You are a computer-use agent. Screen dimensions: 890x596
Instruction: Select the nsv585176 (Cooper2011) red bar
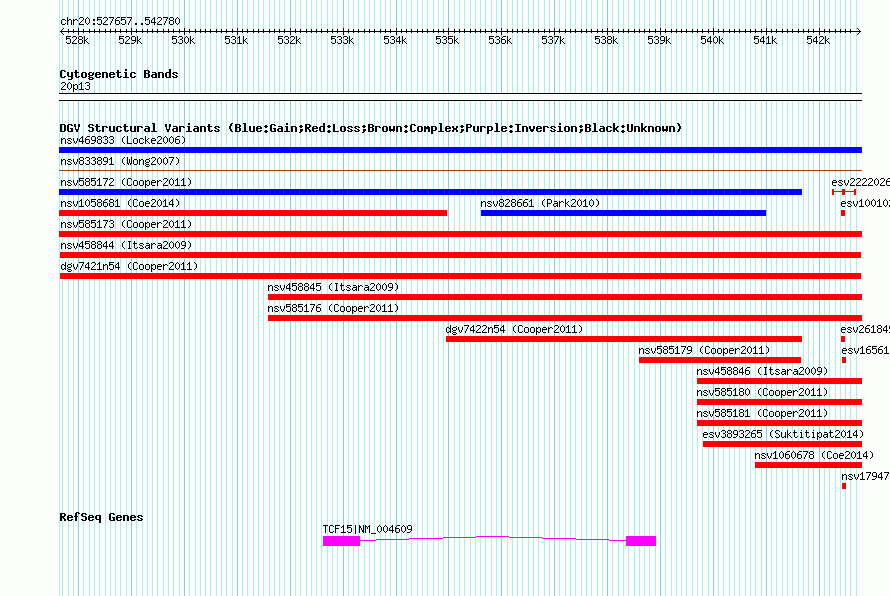(565, 318)
